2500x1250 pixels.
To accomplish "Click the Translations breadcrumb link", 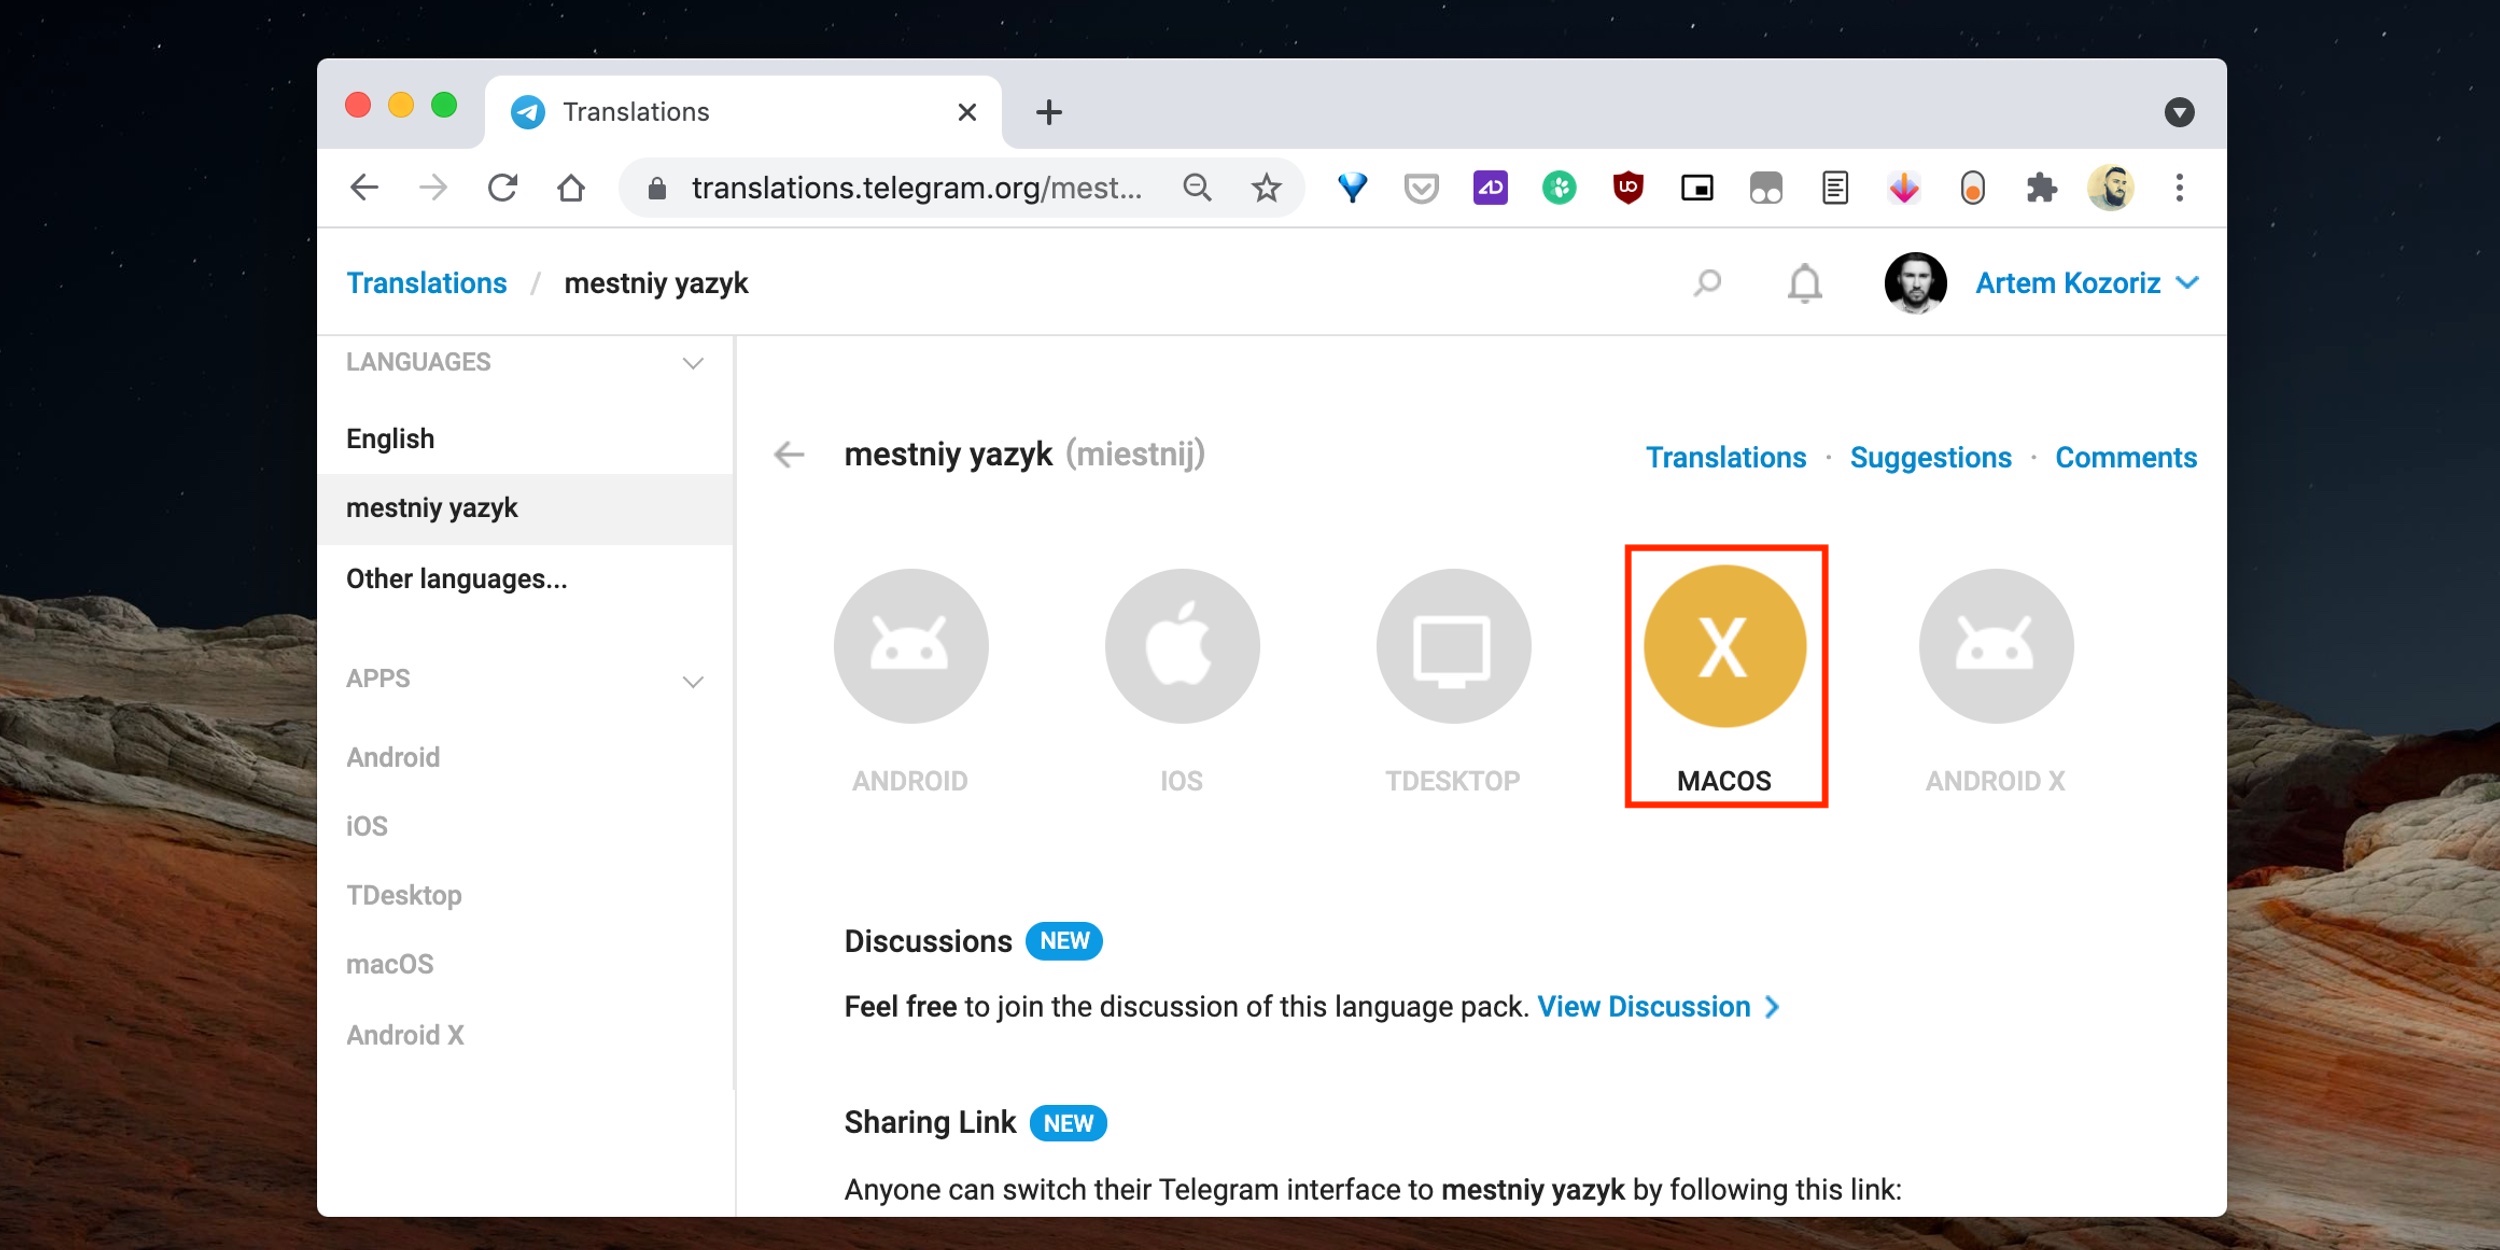I will click(x=429, y=284).
